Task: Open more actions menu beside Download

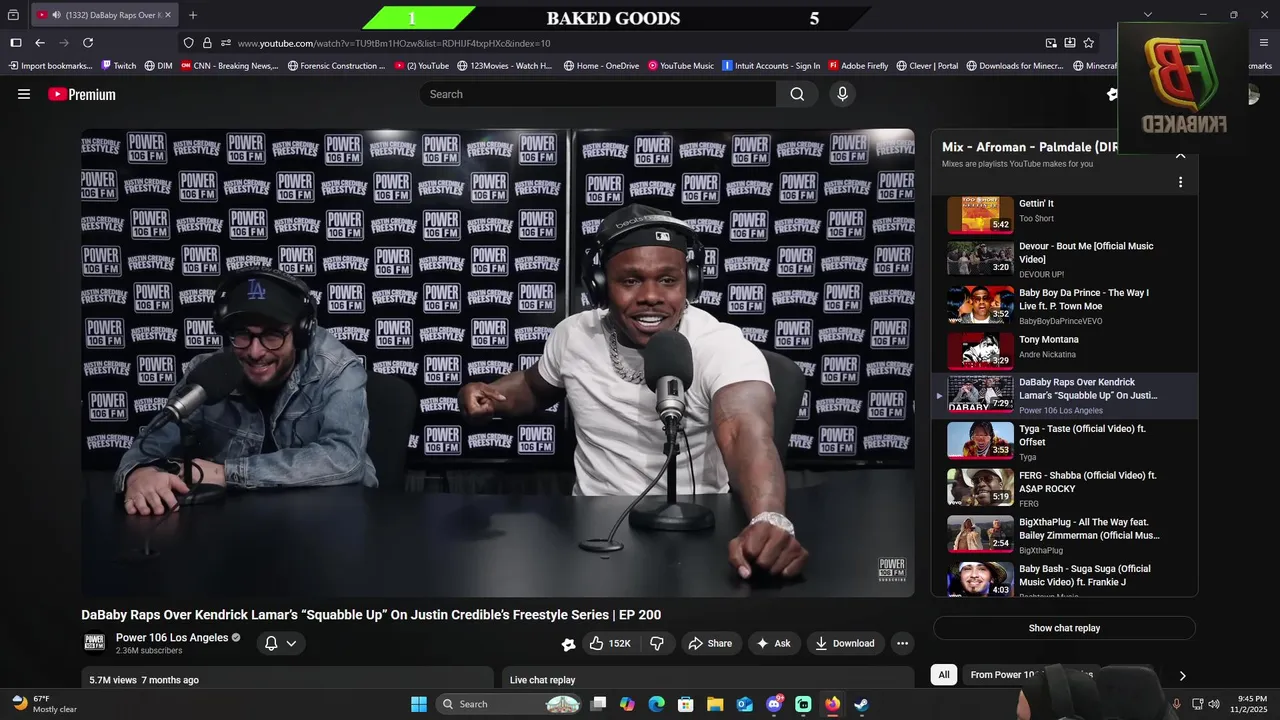Action: (x=902, y=643)
